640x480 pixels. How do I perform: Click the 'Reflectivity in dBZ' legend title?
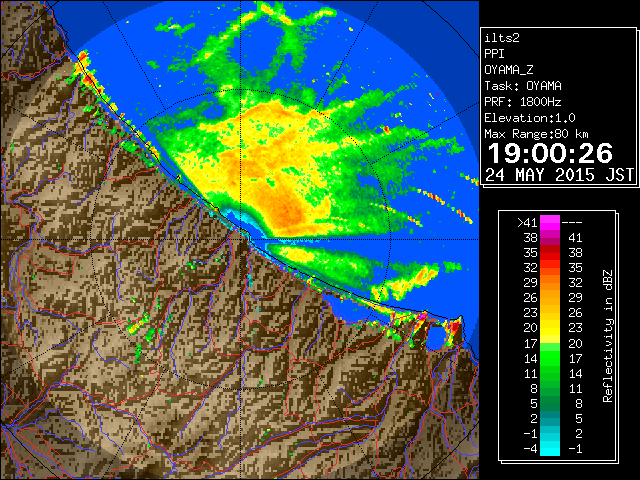pos(607,336)
